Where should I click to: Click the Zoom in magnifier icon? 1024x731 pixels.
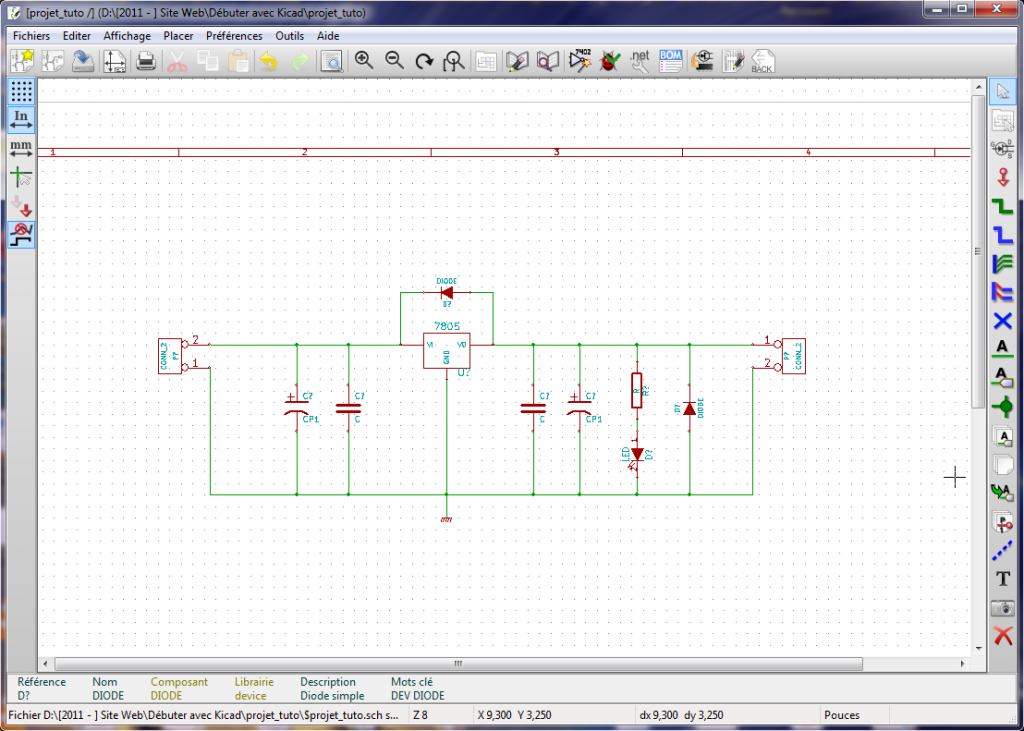click(364, 61)
